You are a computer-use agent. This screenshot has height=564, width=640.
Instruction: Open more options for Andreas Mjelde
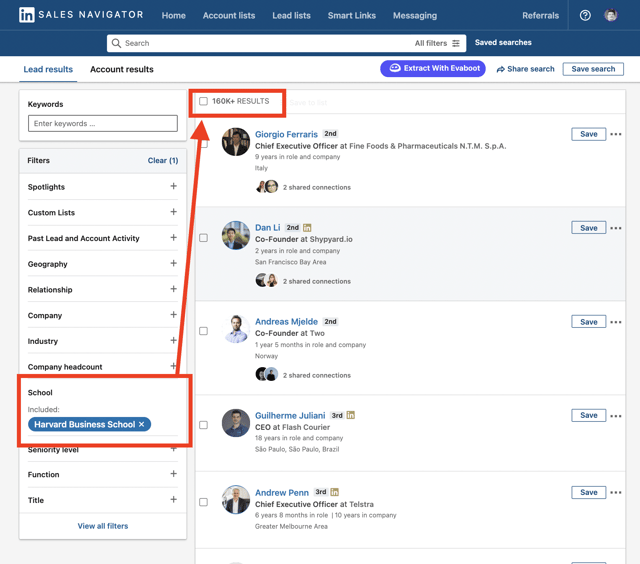616,322
